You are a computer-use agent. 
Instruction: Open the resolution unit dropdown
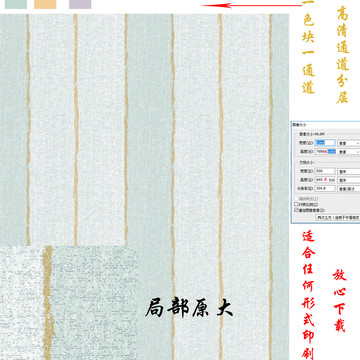coord(349,189)
